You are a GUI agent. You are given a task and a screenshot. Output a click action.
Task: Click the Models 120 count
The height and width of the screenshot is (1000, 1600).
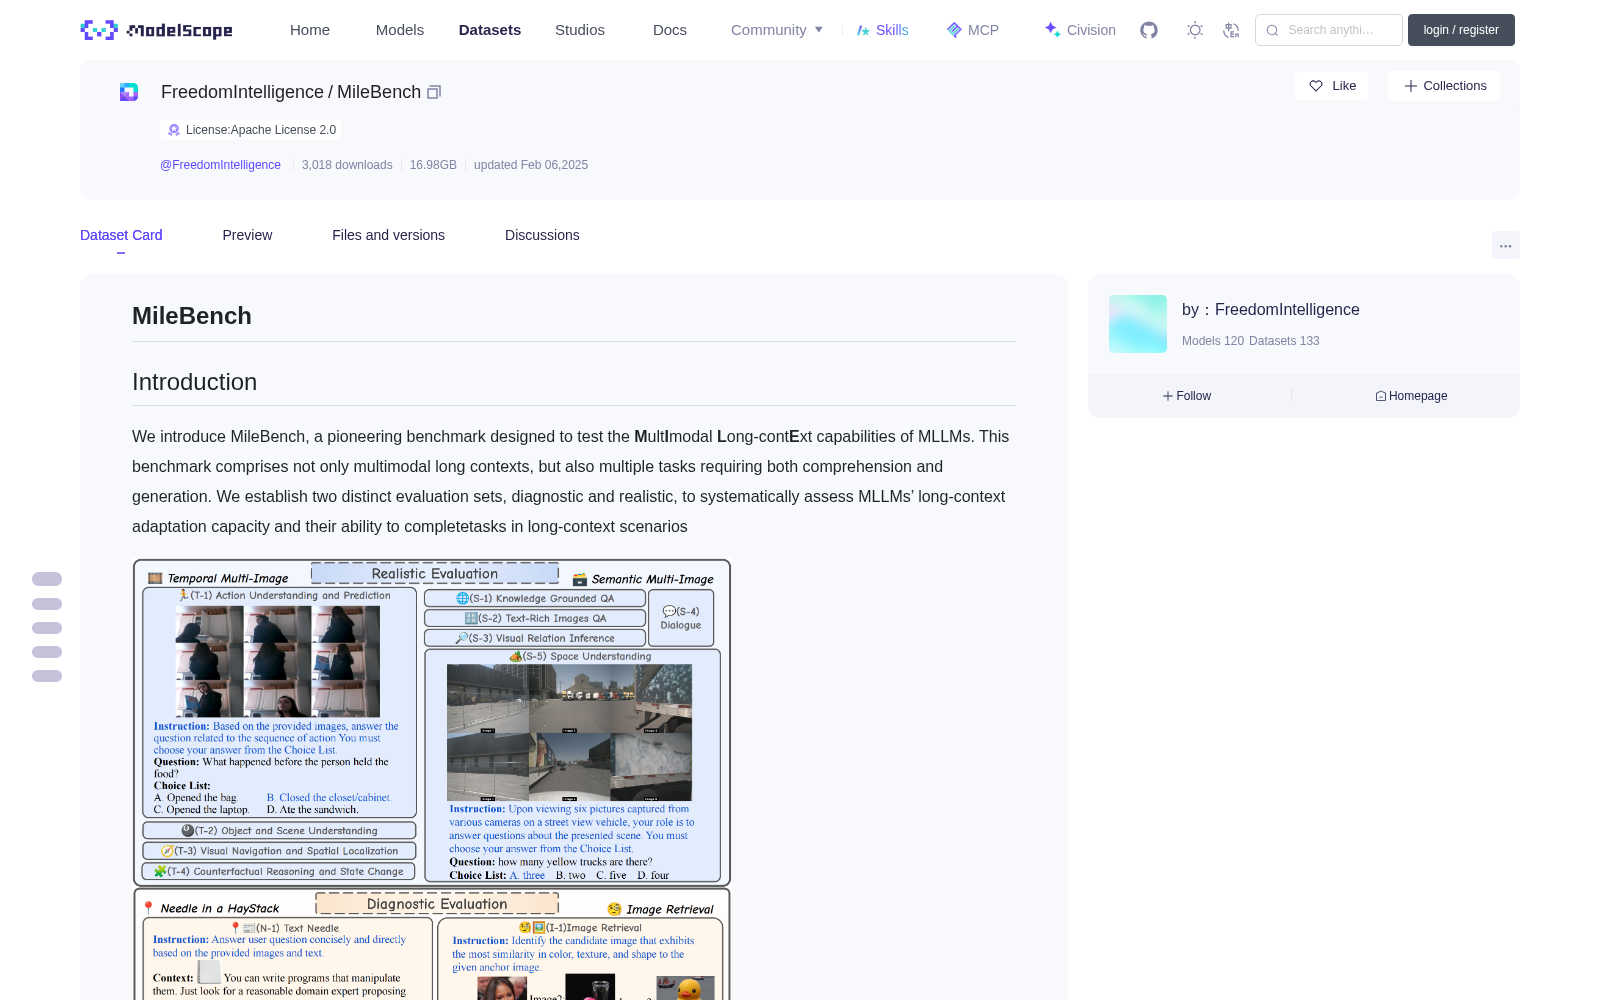[x=1213, y=341]
